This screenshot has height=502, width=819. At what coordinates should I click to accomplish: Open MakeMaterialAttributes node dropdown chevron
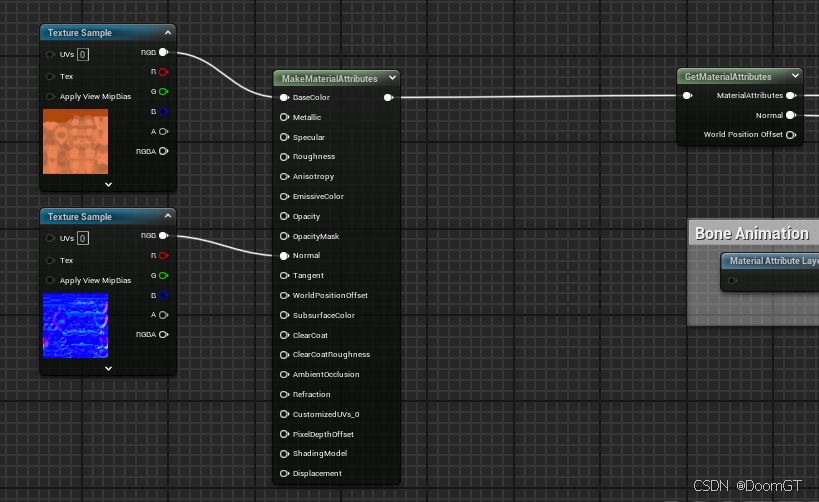pyautogui.click(x=392, y=78)
